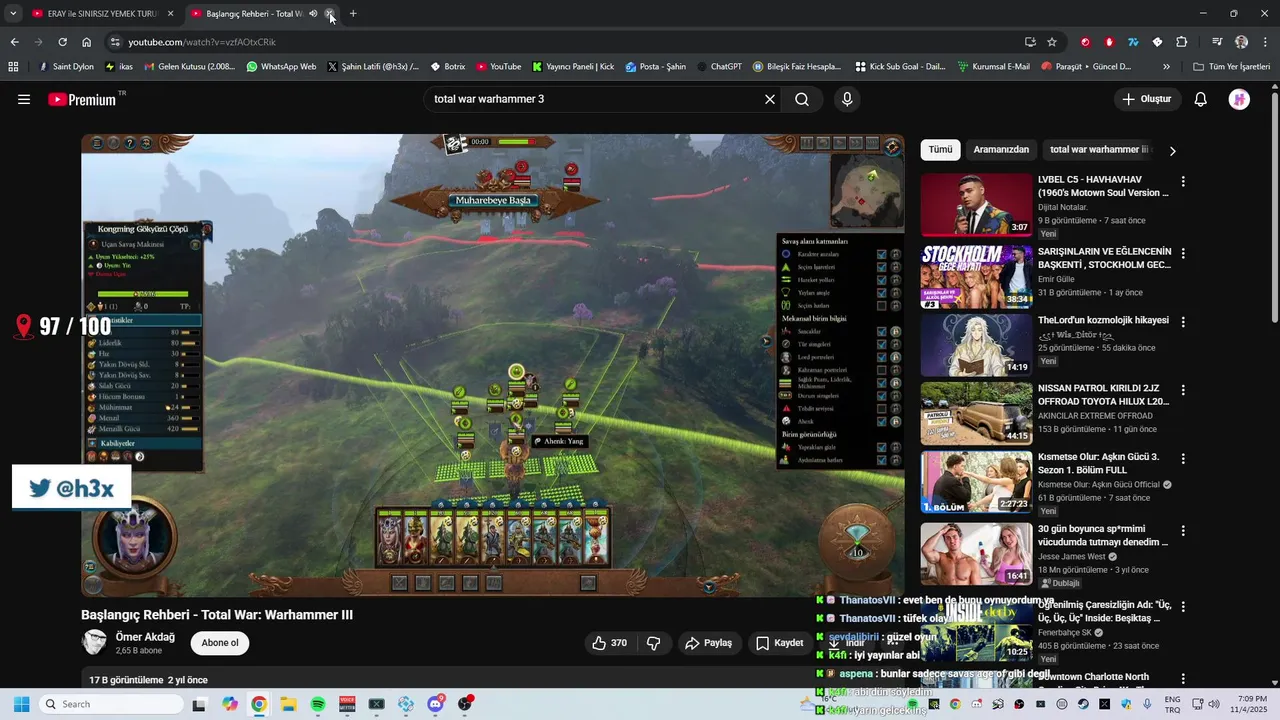1280x720 pixels.
Task: Open options for Kısmetse Olur video
Action: pyautogui.click(x=1183, y=459)
